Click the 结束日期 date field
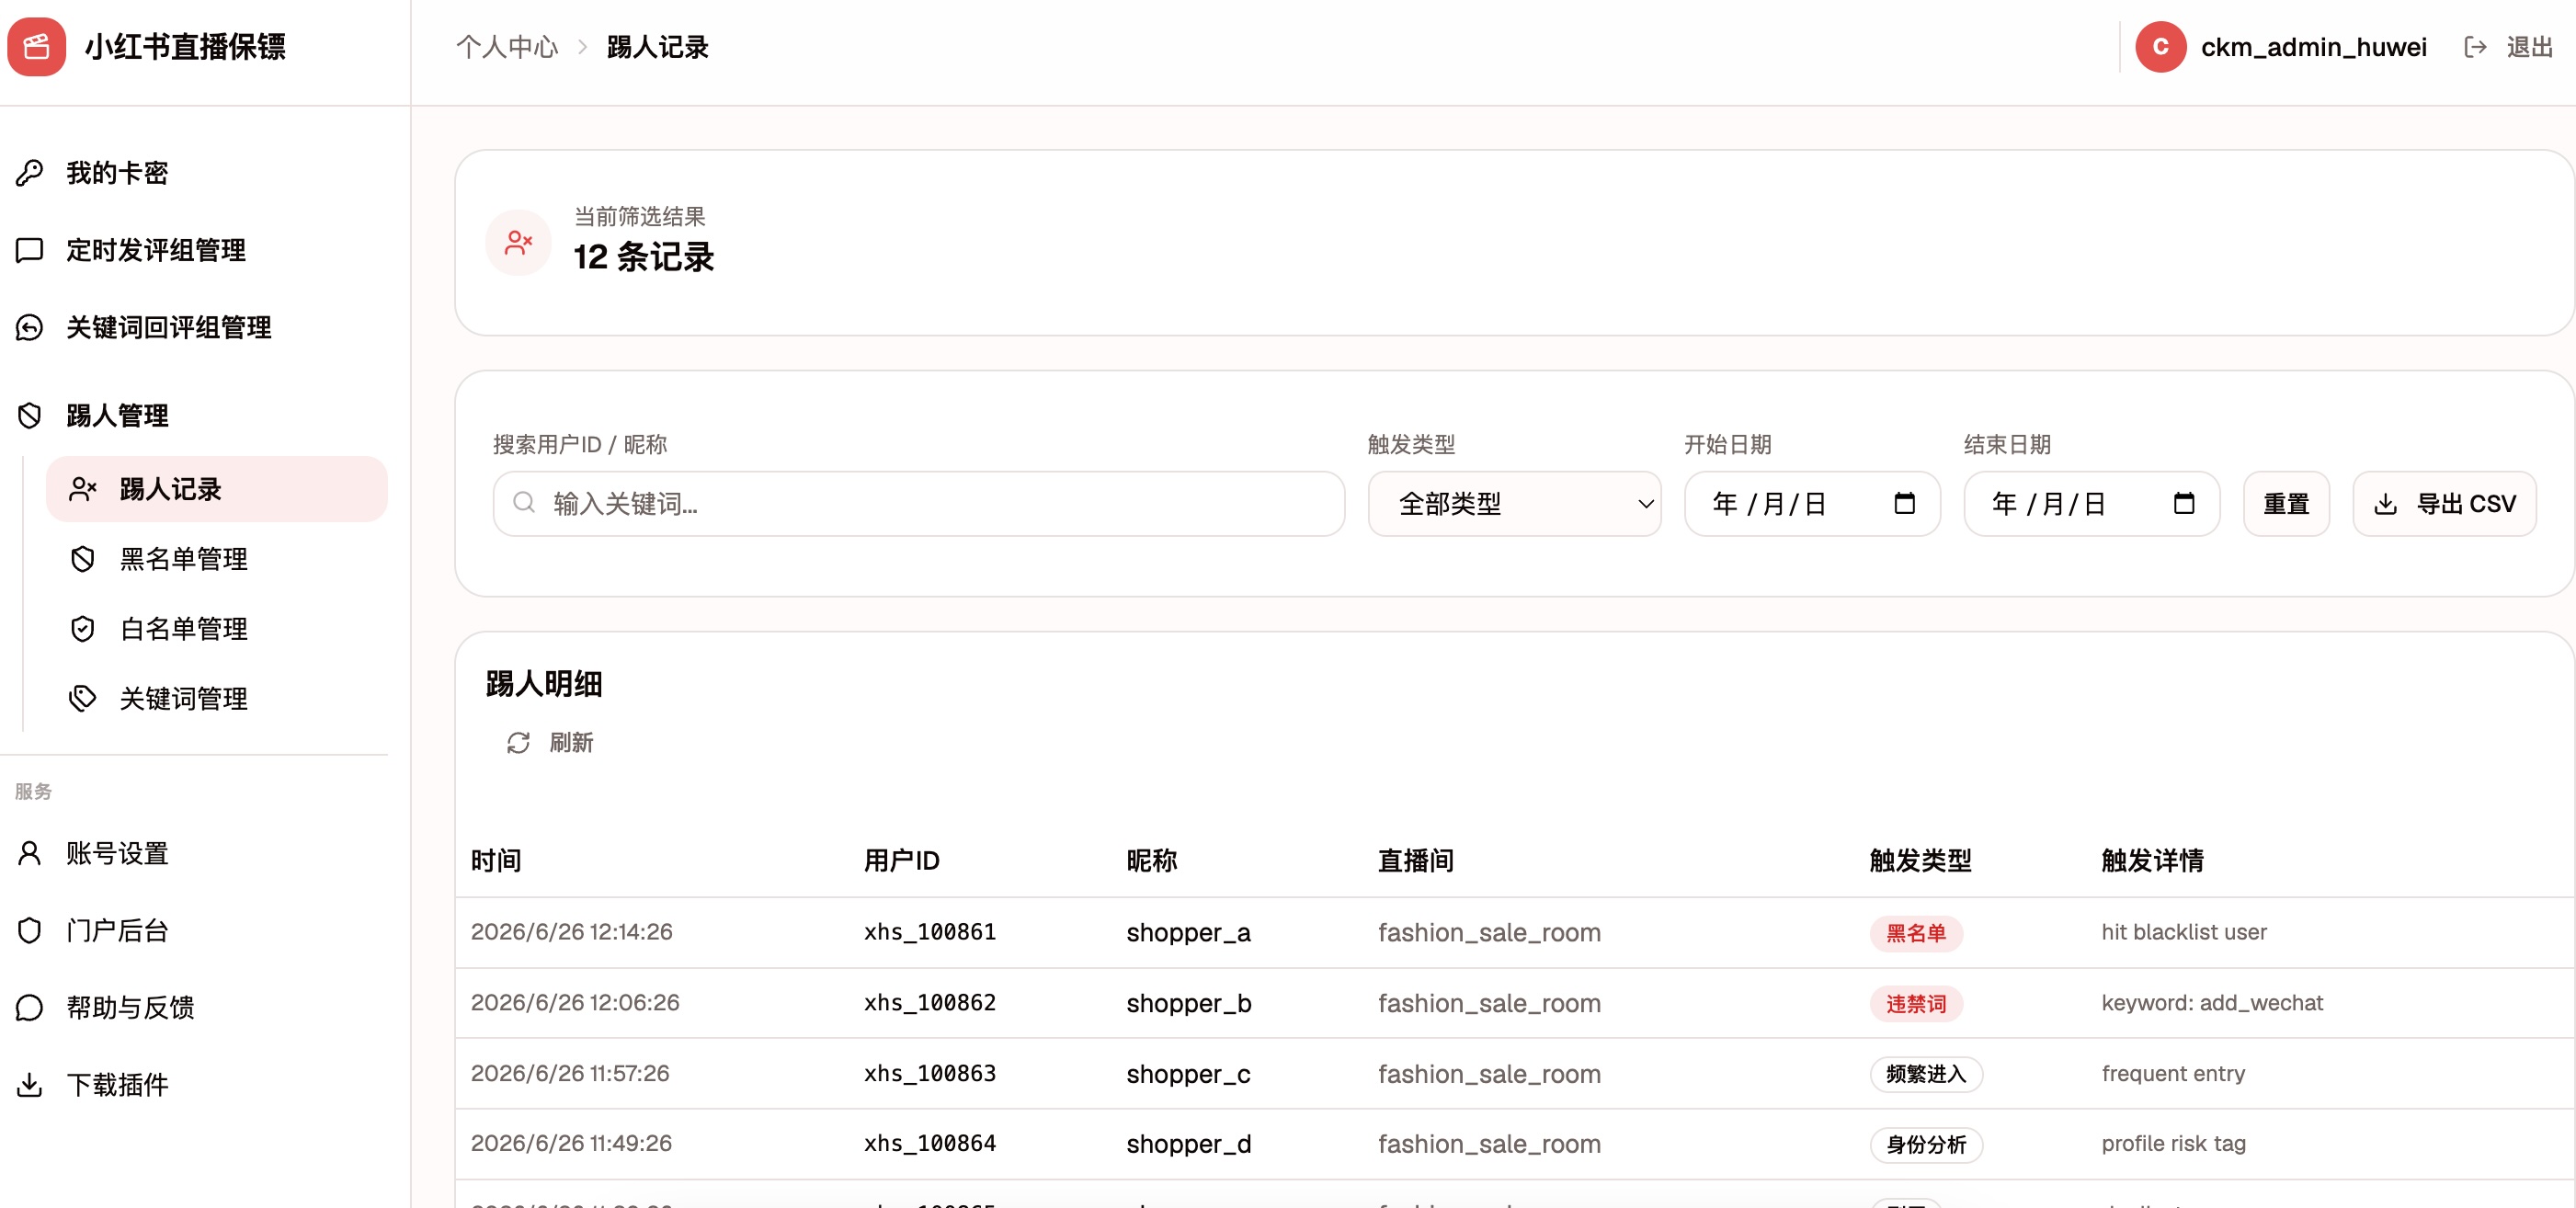This screenshot has width=2576, height=1208. [2092, 504]
